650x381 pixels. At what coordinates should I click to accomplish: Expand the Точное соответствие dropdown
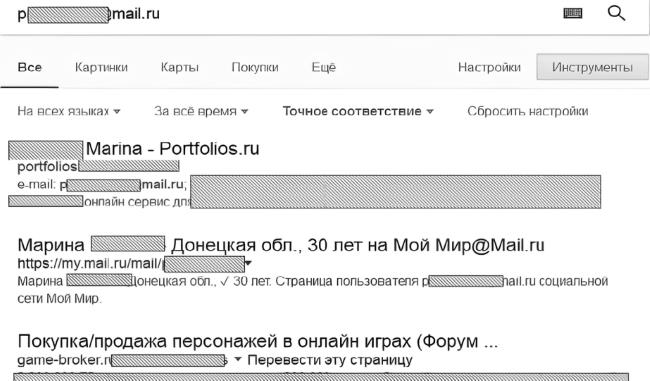[x=358, y=111]
